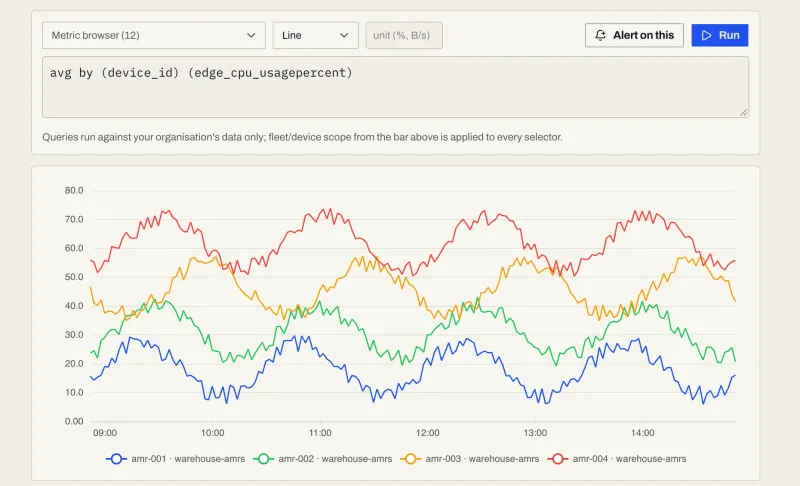The width and height of the screenshot is (800, 486).
Task: Click the 11:00 x-axis label
Action: 320,433
